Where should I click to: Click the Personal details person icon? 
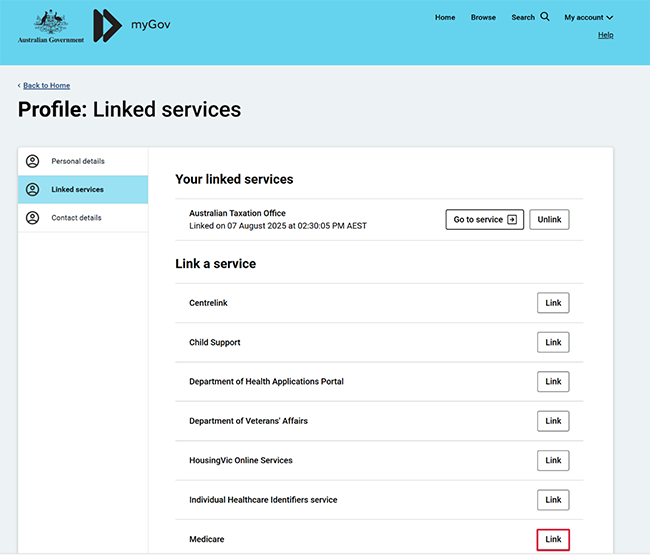tap(33, 161)
